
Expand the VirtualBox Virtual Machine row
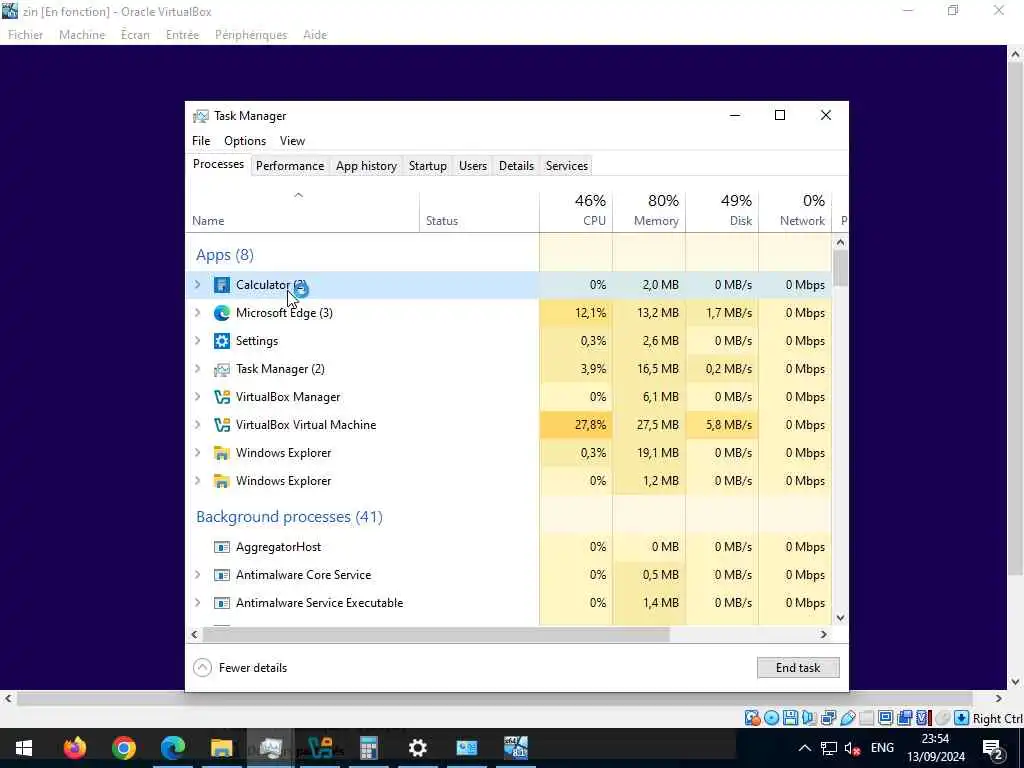pos(198,425)
